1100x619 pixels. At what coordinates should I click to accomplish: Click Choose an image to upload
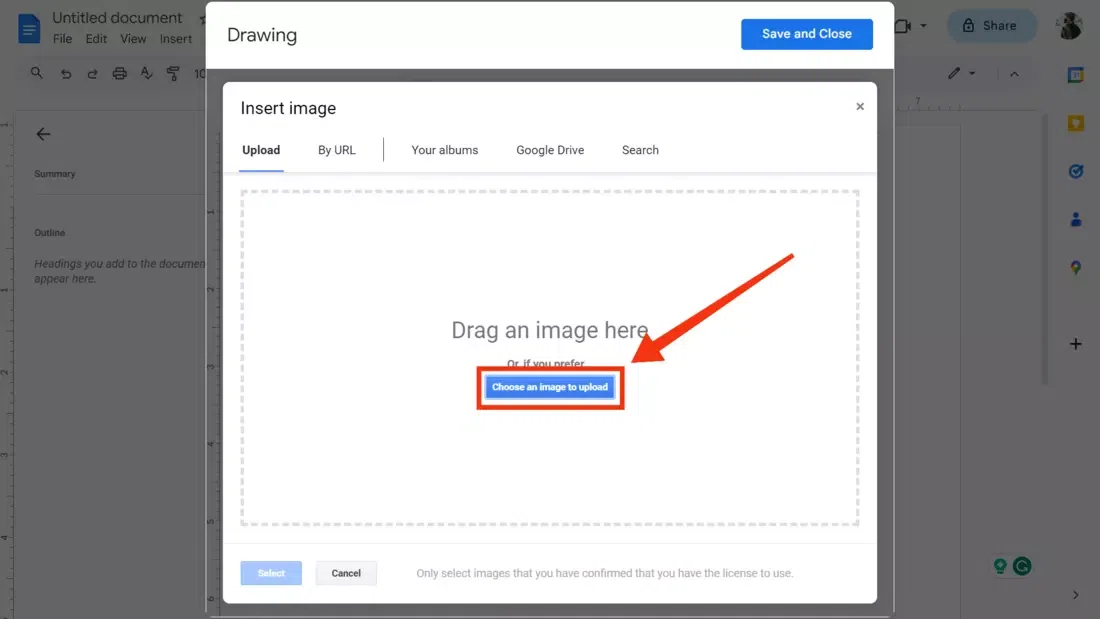pos(549,387)
